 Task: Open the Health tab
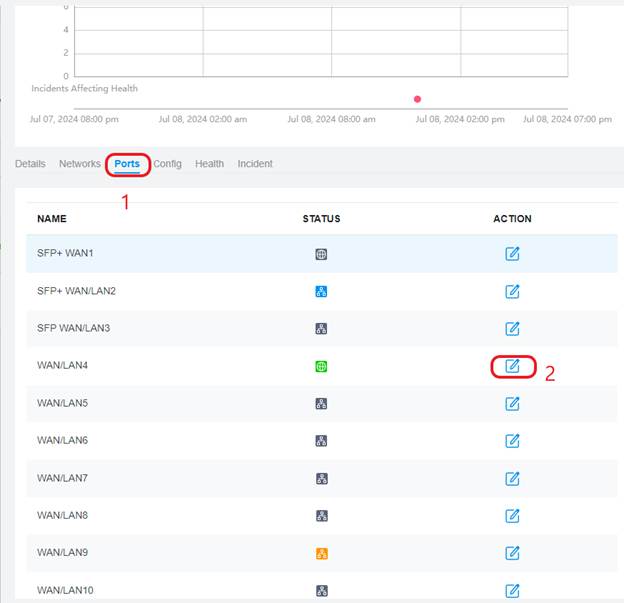pyautogui.click(x=209, y=164)
